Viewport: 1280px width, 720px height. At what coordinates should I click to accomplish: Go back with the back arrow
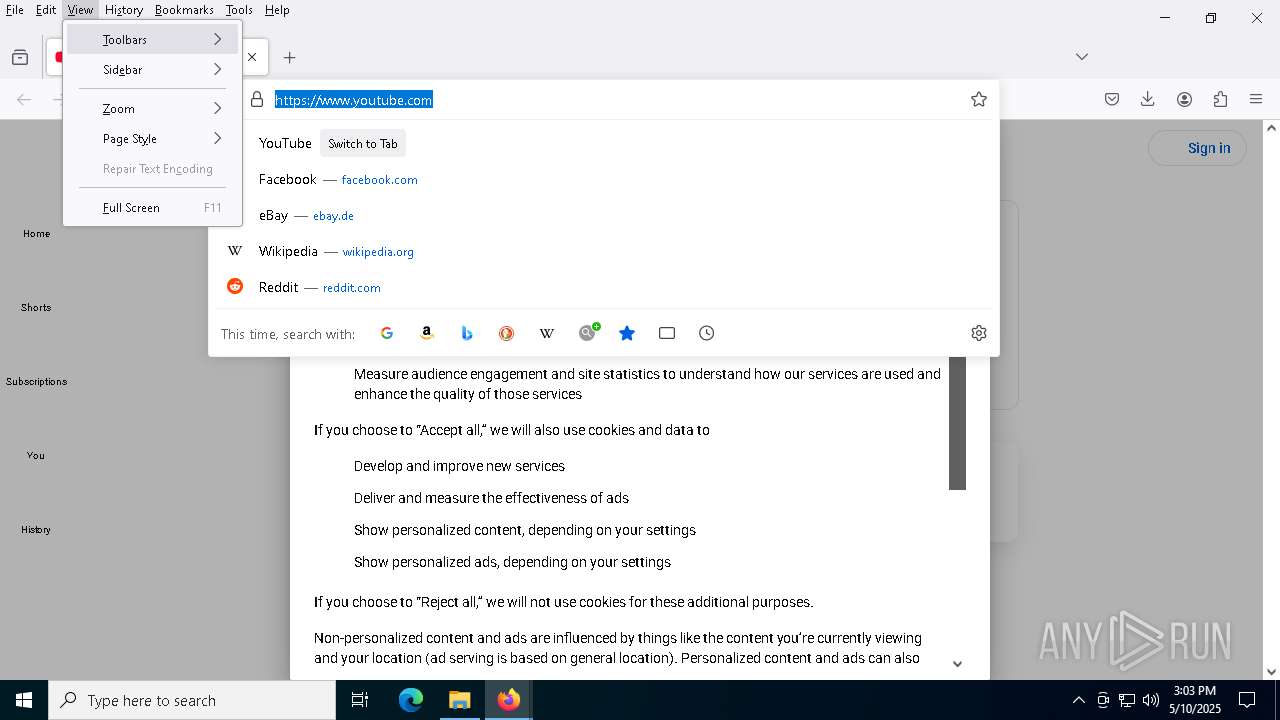(x=24, y=99)
